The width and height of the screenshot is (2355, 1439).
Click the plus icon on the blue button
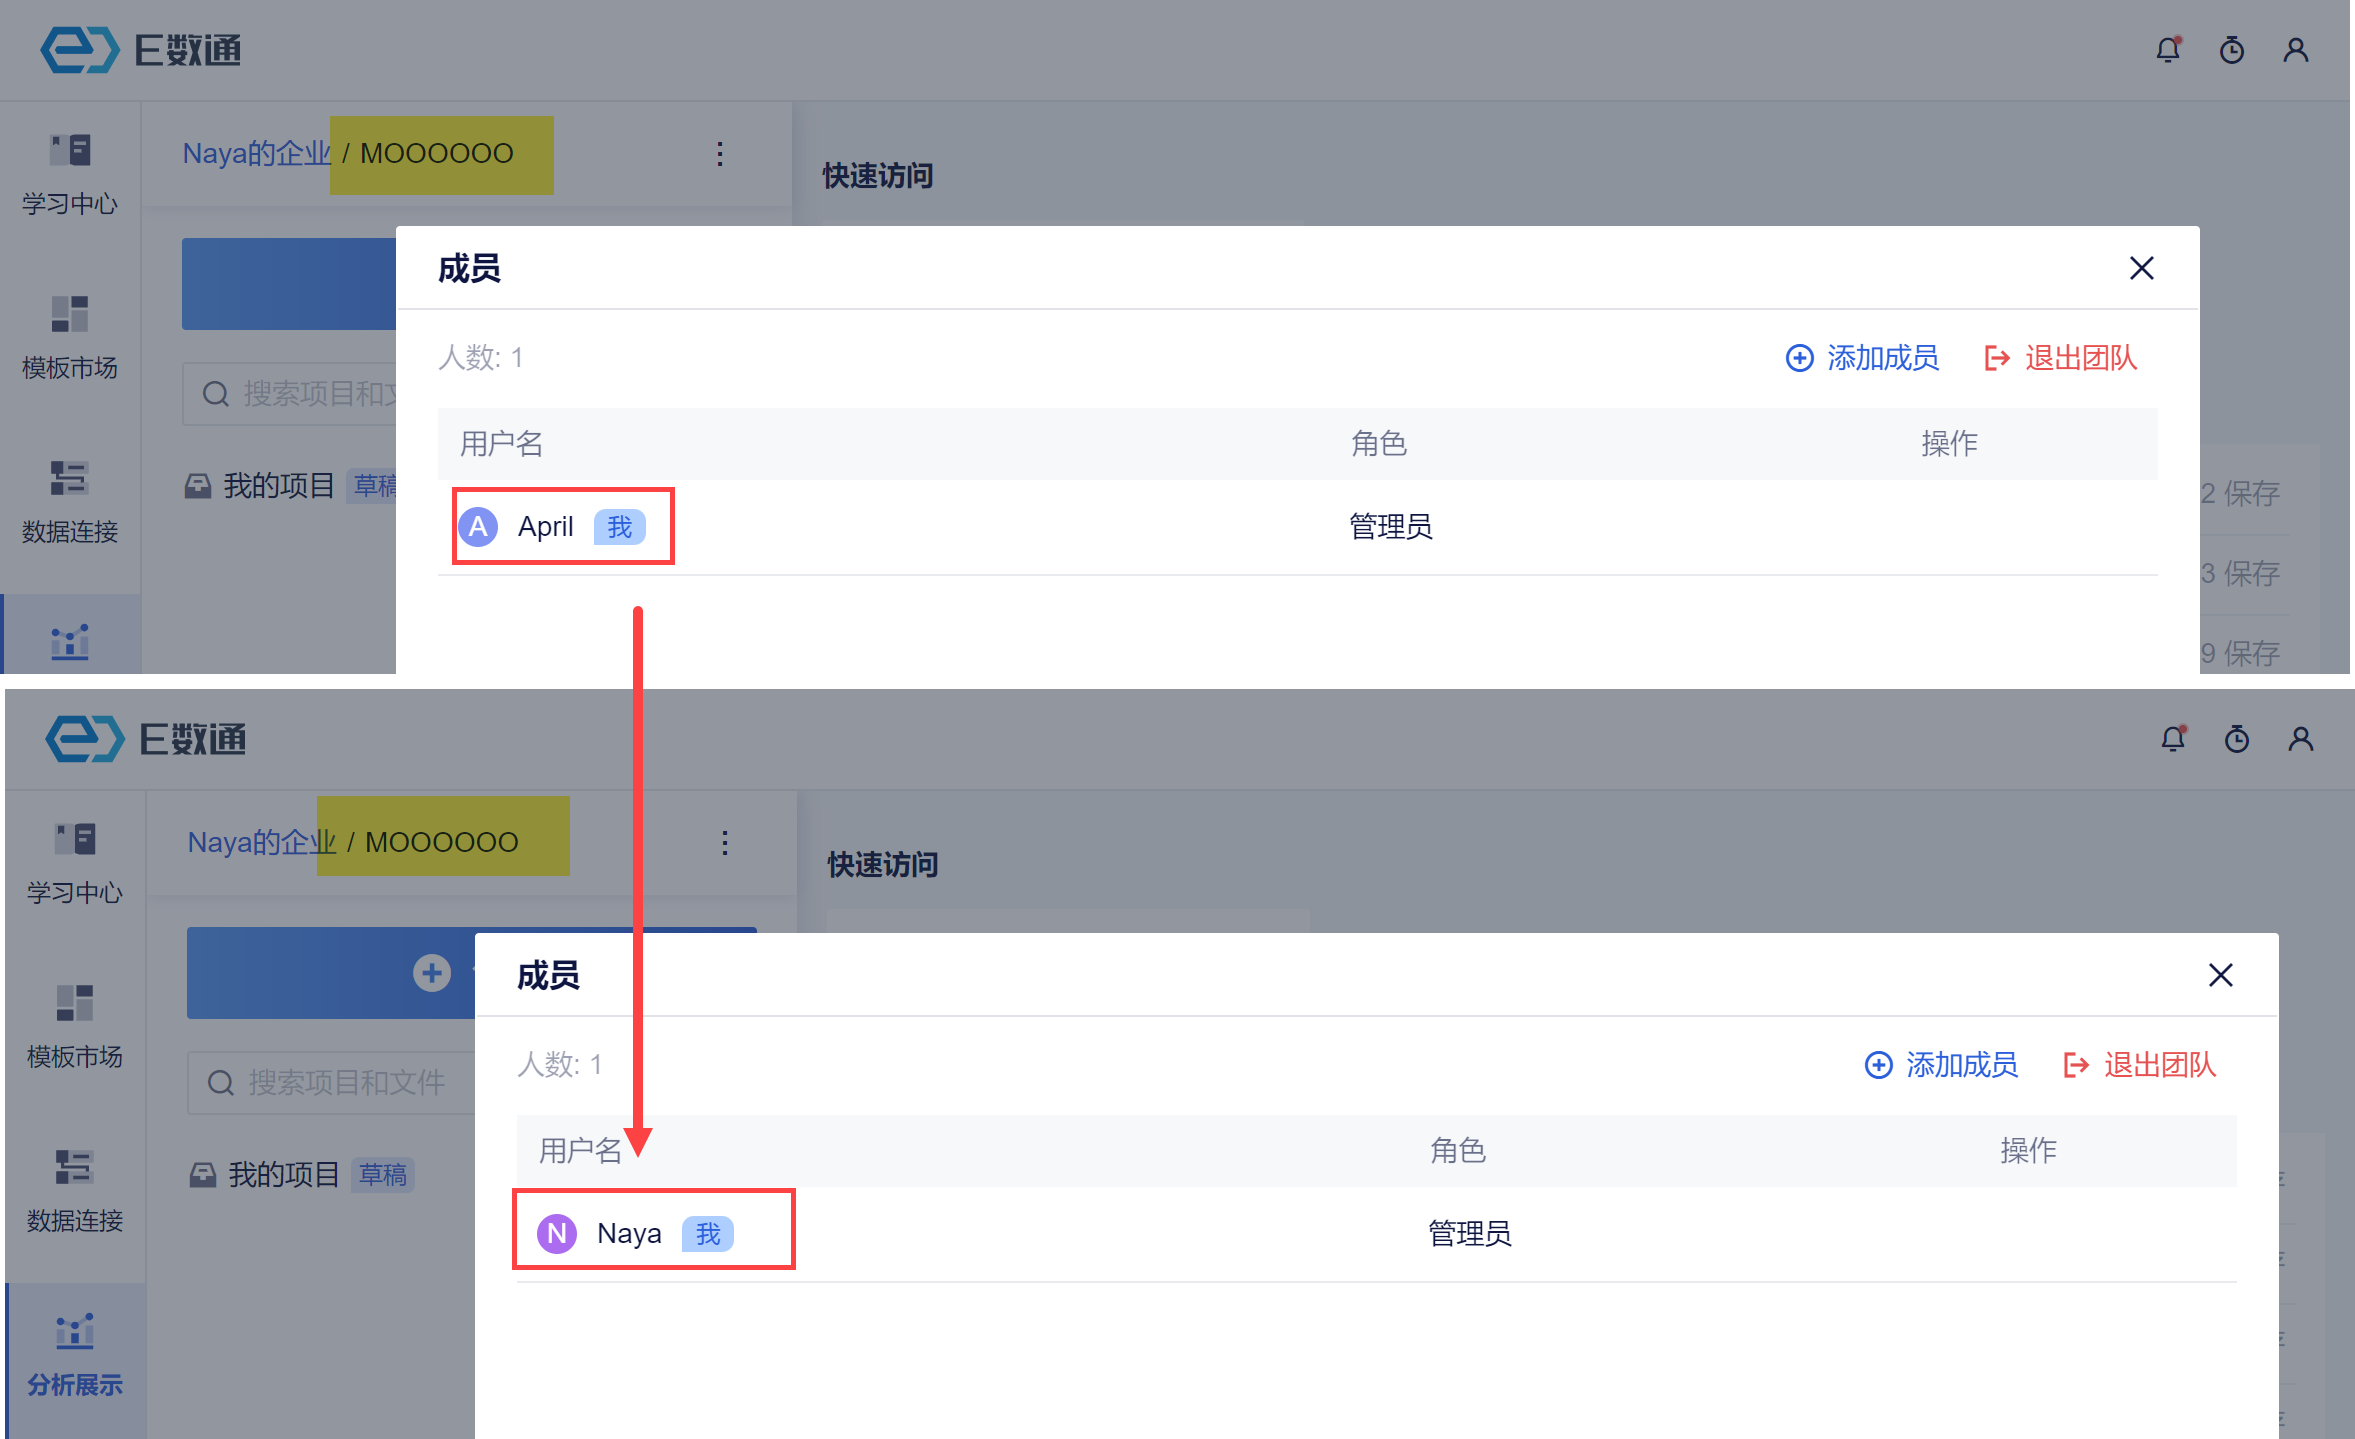coord(432,973)
